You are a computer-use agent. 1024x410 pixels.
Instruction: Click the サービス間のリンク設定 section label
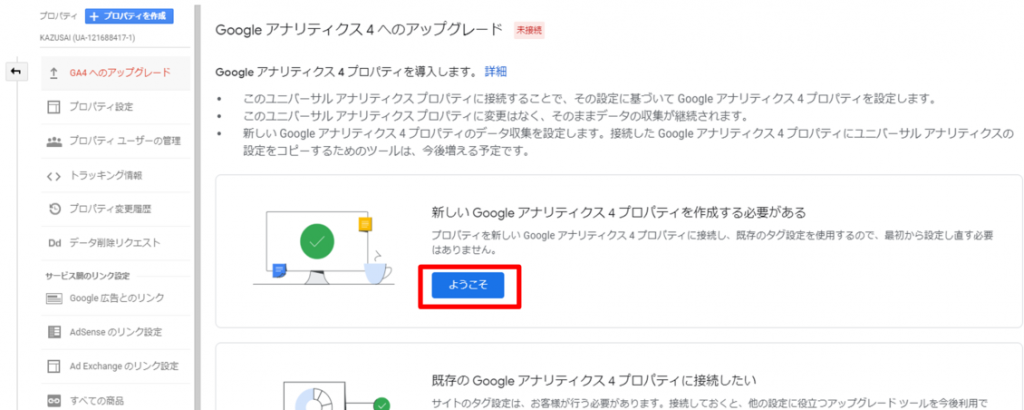[87, 276]
